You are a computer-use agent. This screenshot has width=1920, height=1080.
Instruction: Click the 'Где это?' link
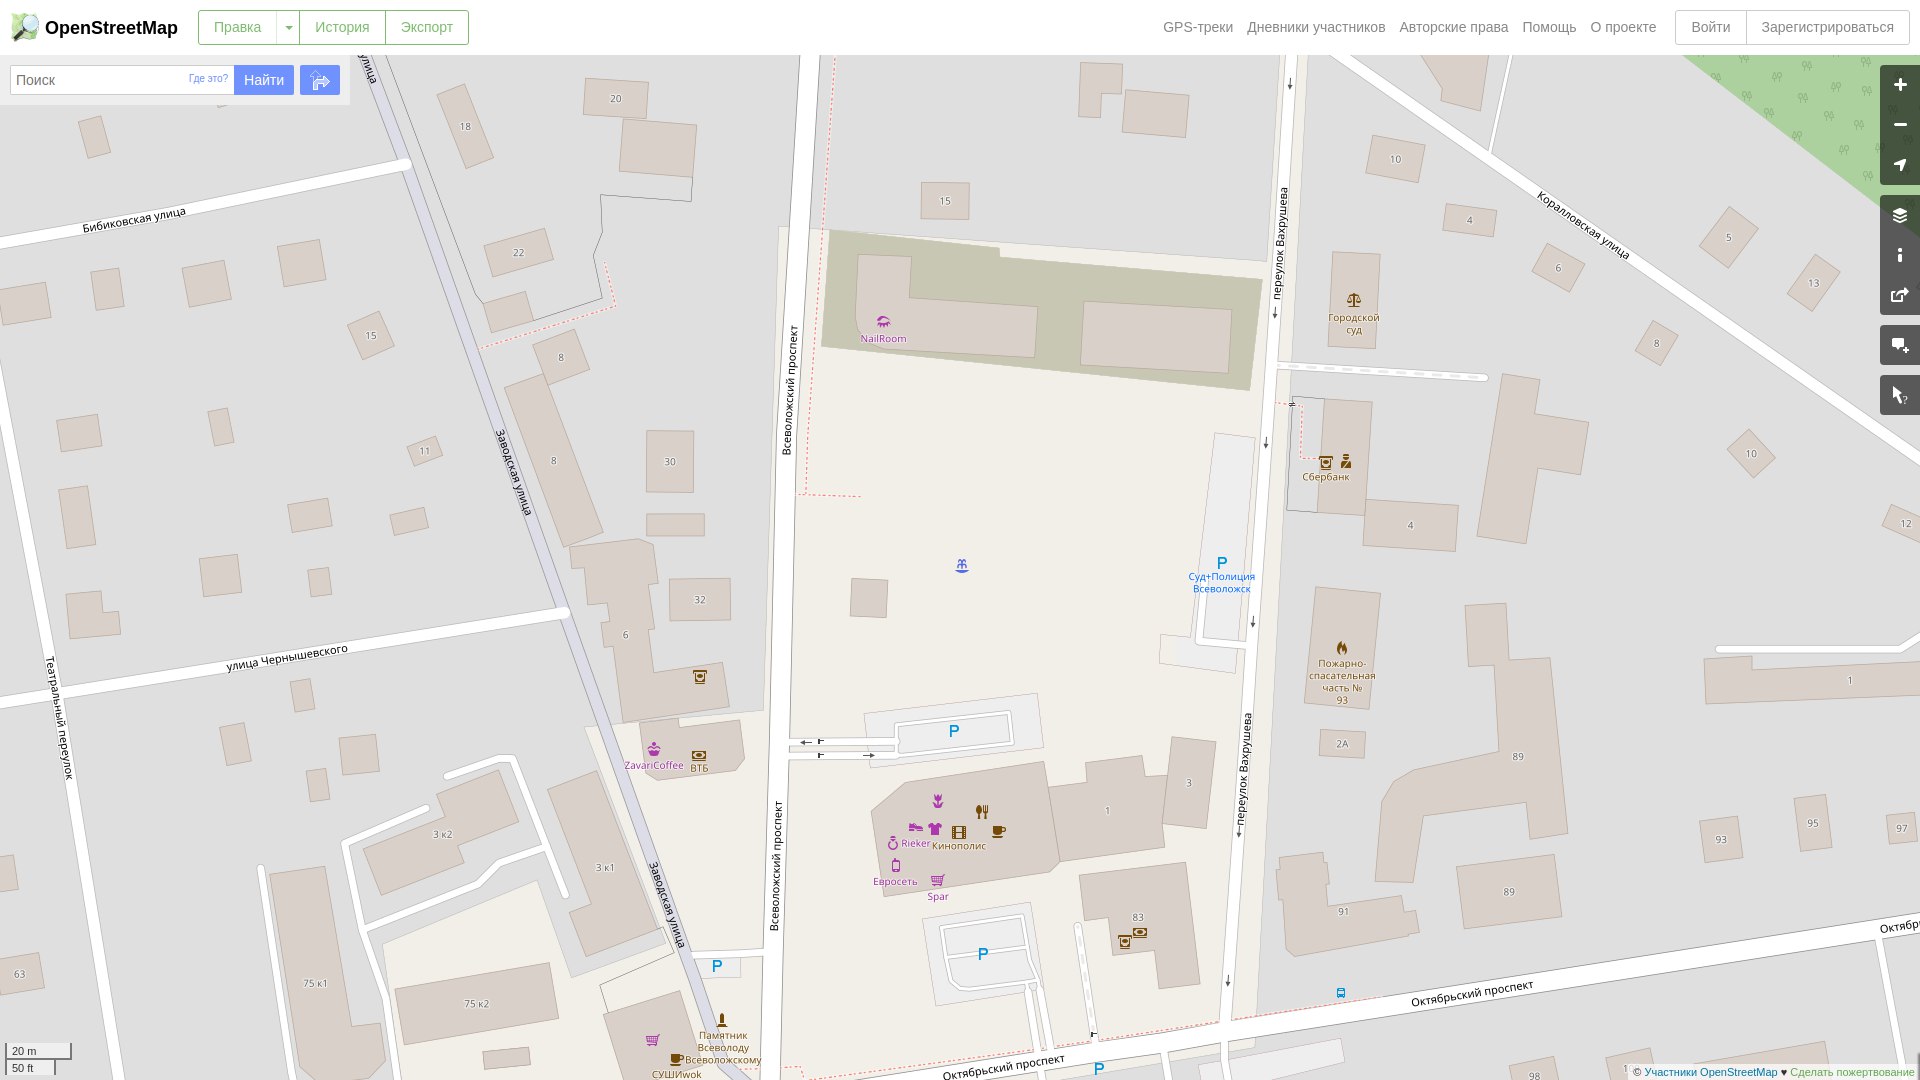(208, 78)
